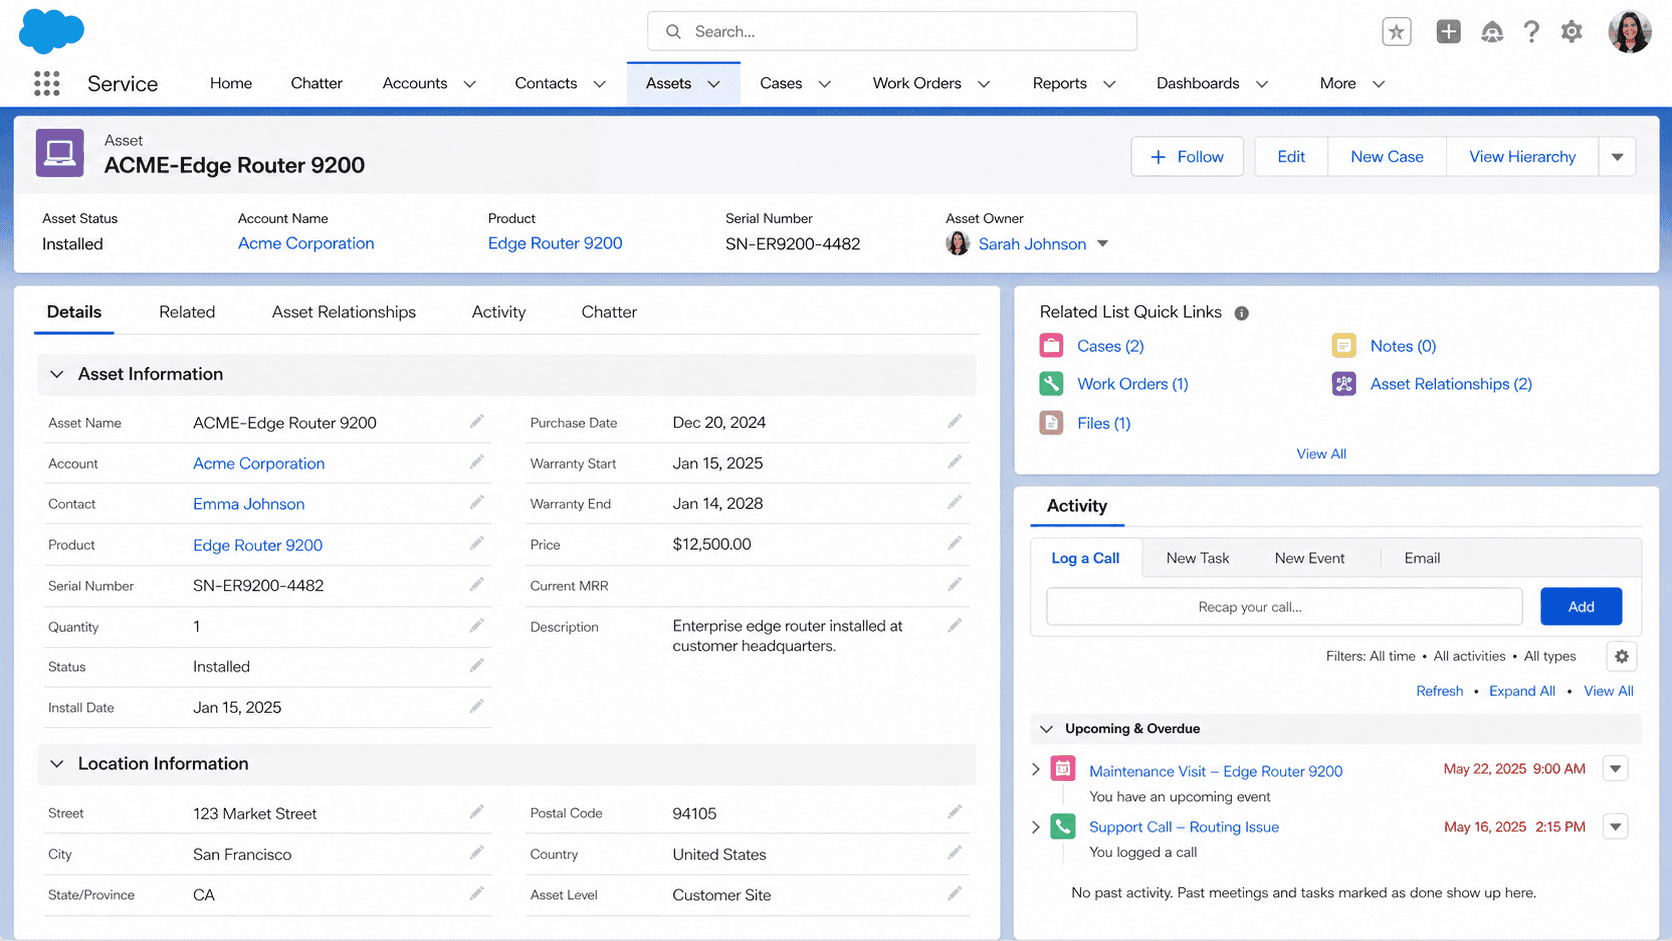Change owner dropdown beside Sarah Johnson

pos(1102,244)
